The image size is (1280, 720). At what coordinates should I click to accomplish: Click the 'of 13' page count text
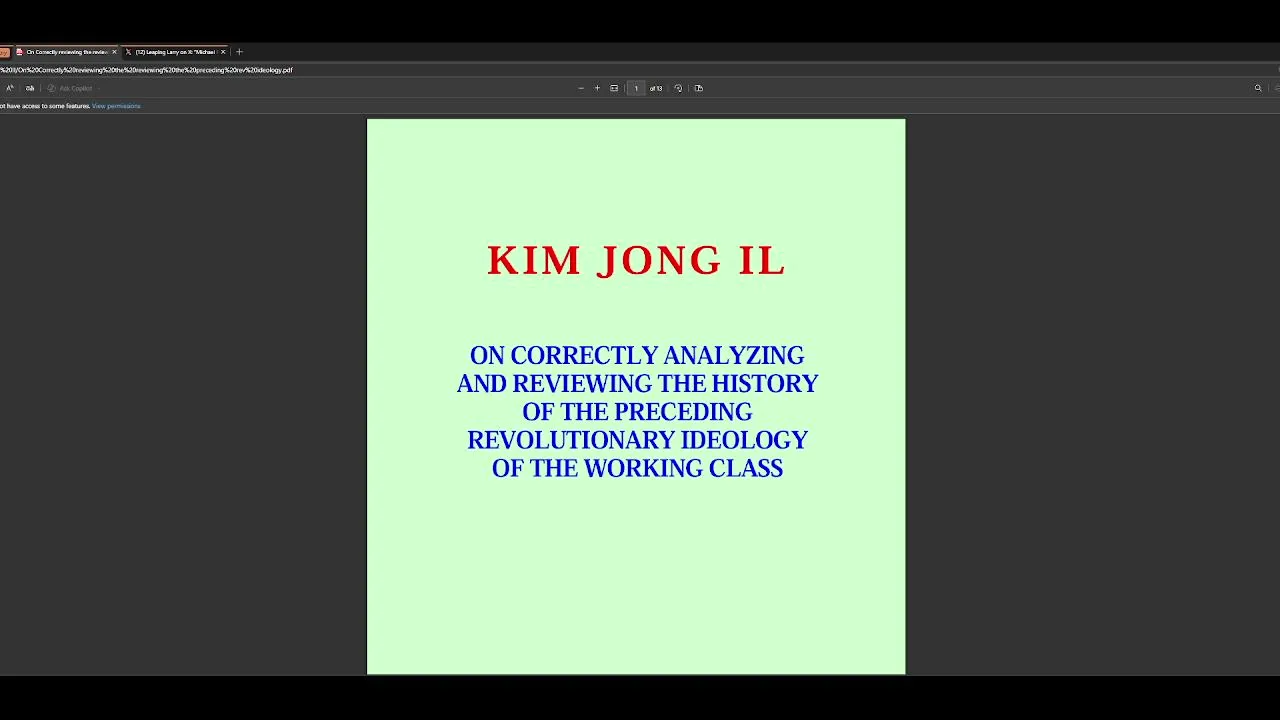coord(656,88)
